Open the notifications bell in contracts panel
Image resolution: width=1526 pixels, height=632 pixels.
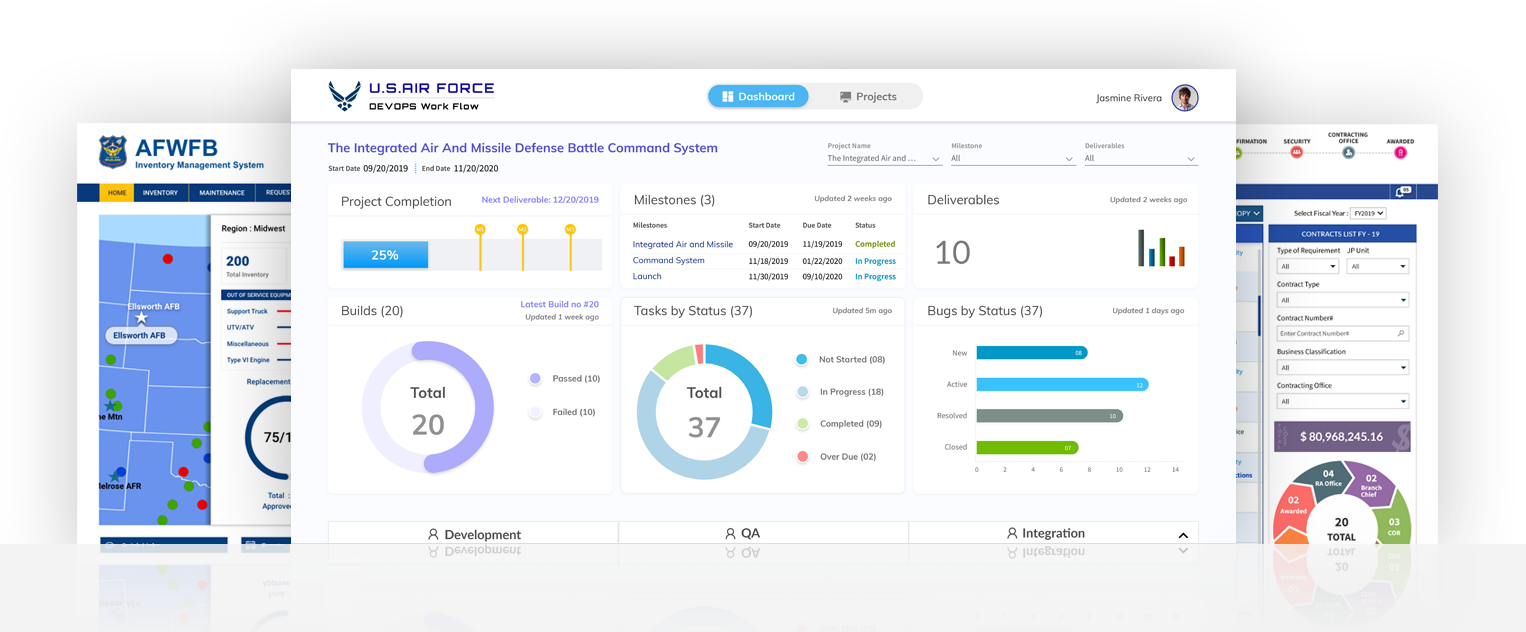click(1402, 191)
